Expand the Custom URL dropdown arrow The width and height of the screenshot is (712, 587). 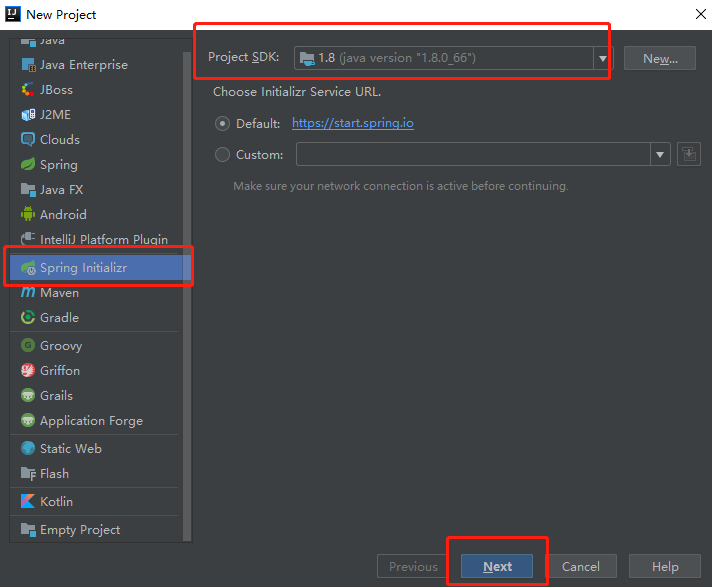(660, 154)
